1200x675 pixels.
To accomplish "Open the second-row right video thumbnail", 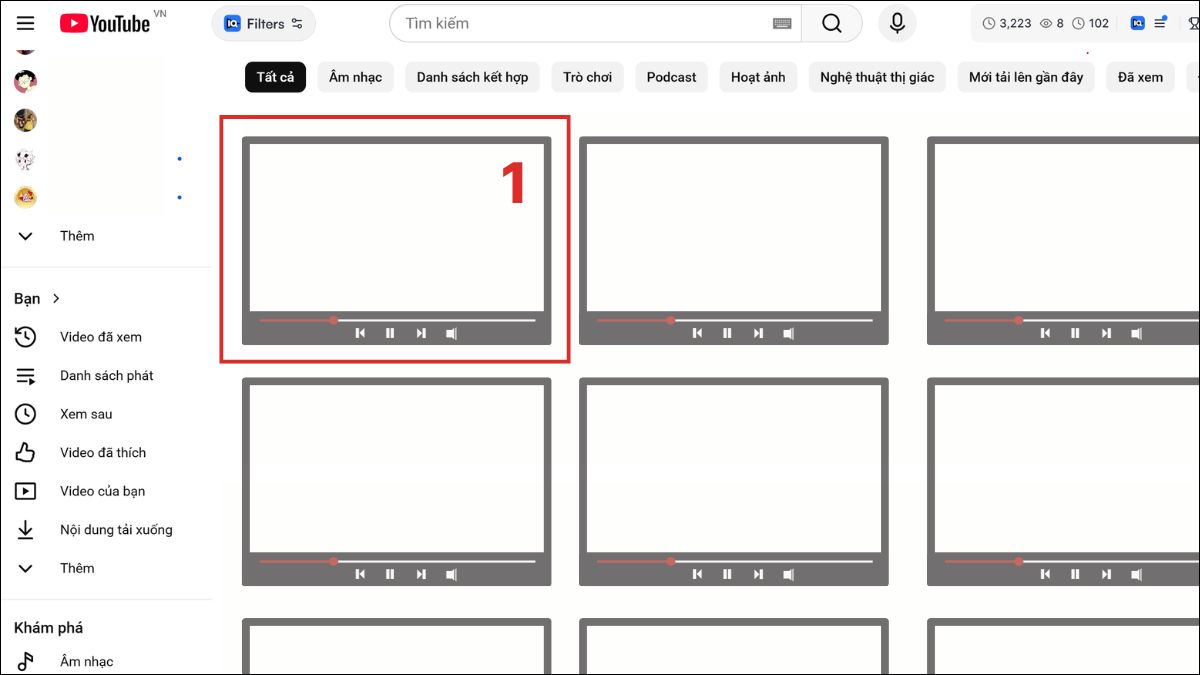I will [x=1063, y=482].
